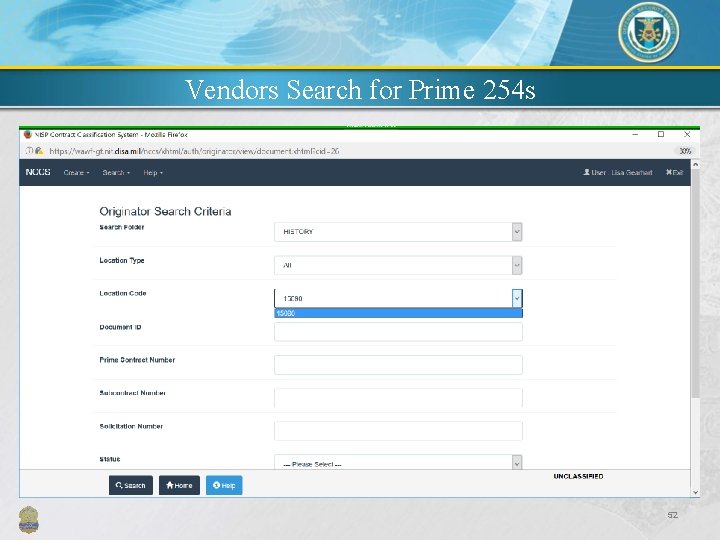The width and height of the screenshot is (720, 540).
Task: Click the Document ID input field
Action: (398, 332)
